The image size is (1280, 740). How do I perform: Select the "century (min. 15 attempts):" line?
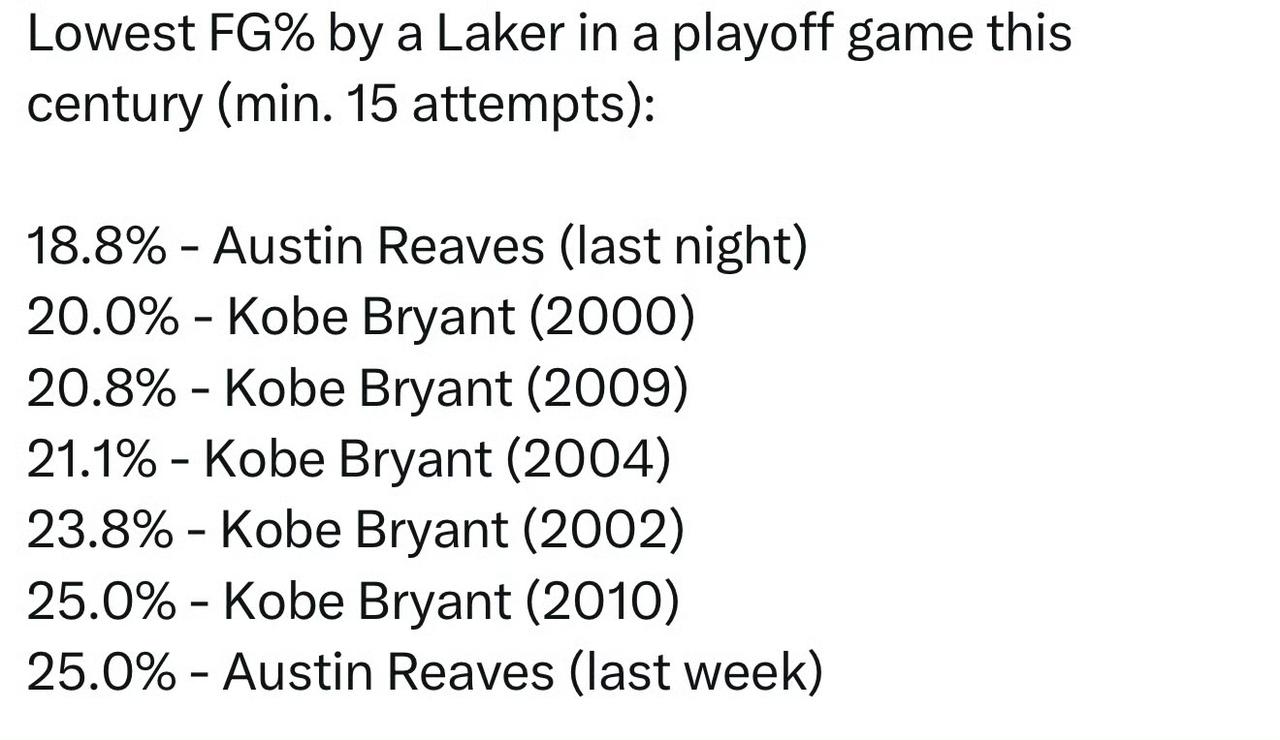point(341,105)
